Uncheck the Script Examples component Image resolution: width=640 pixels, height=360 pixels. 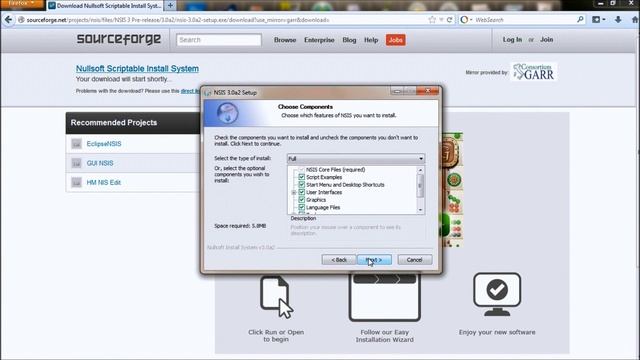point(301,177)
